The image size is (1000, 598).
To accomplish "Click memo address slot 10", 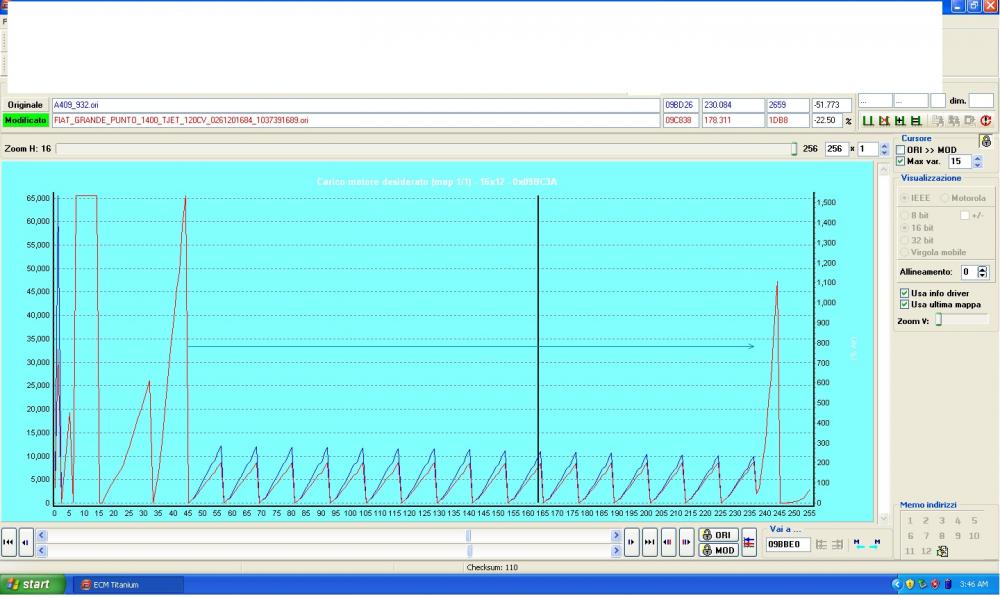I will tap(974, 536).
